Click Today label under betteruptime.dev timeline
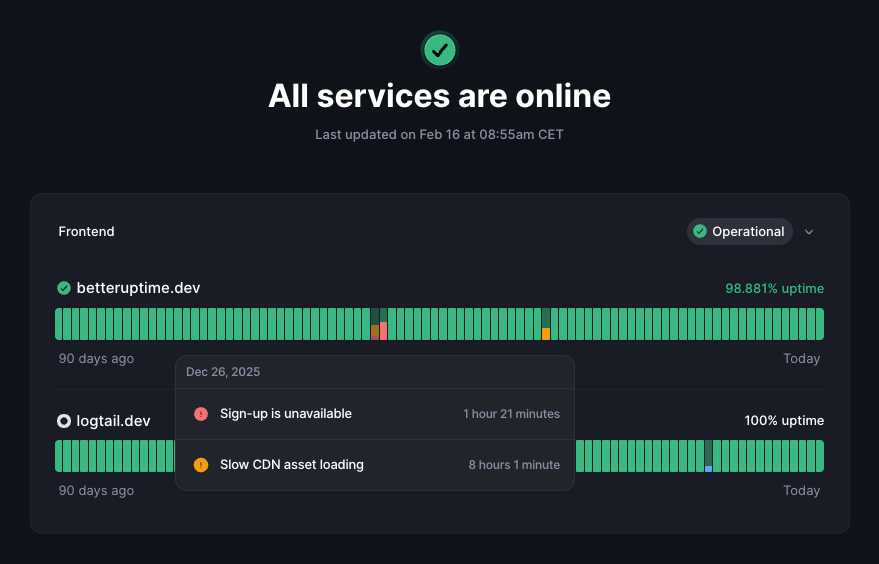This screenshot has height=564, width=879. 802,359
